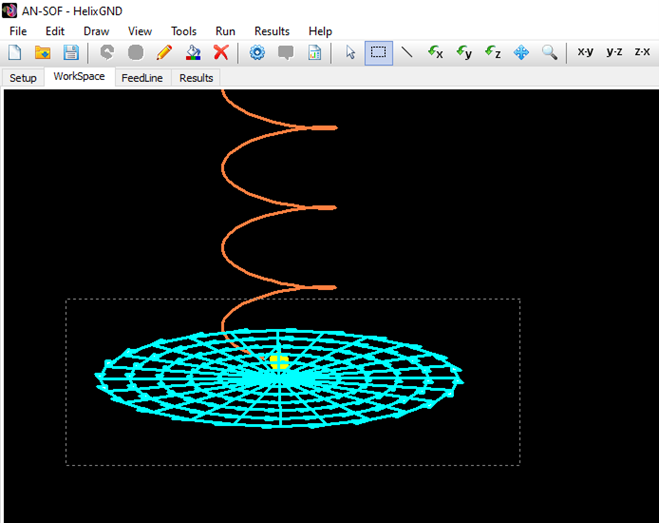Click the New file icon
659x523 pixels.
pyautogui.click(x=15, y=53)
